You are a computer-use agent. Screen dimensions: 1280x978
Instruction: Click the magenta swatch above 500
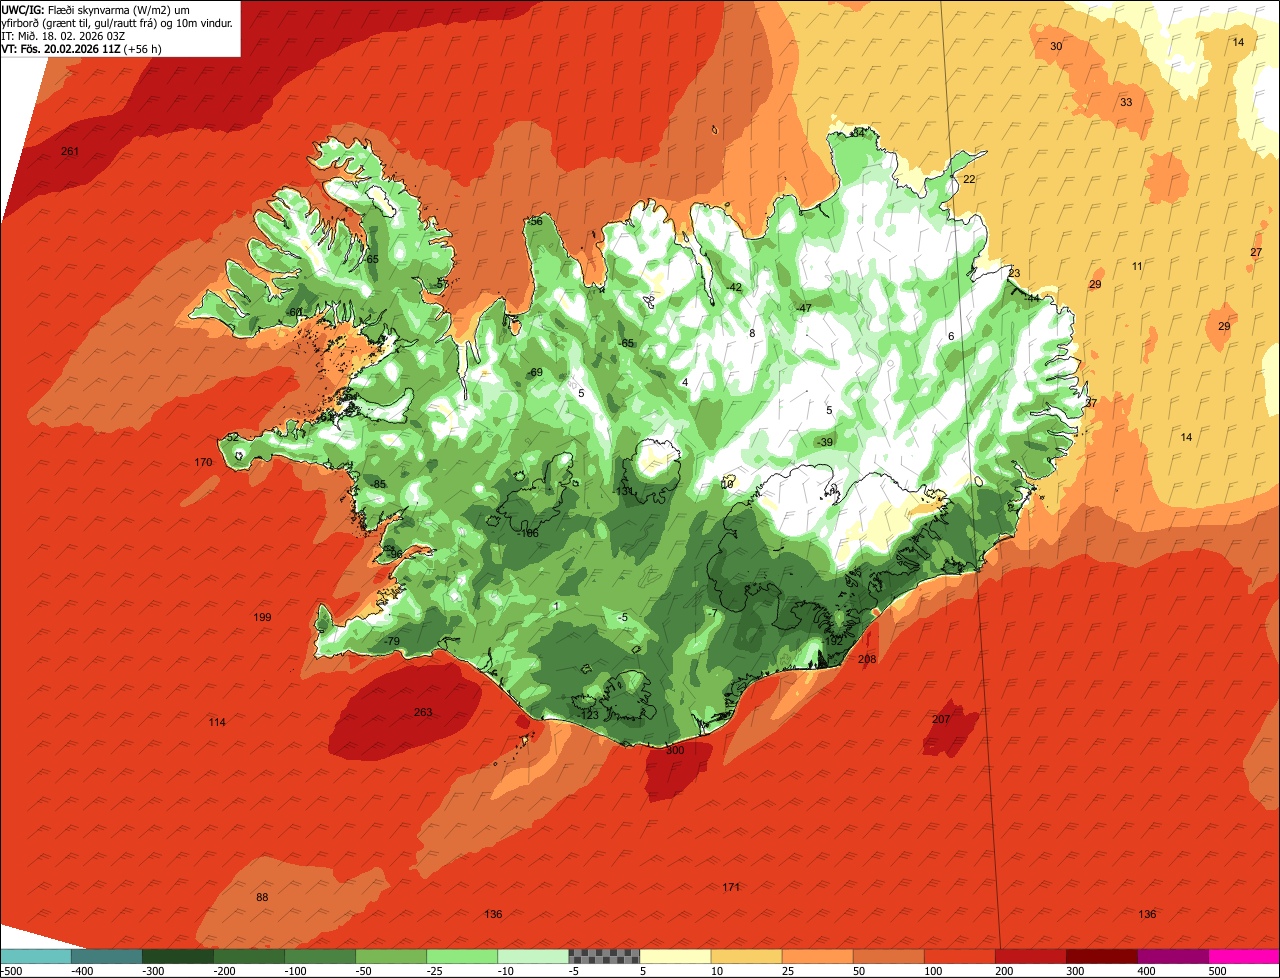click(1244, 956)
